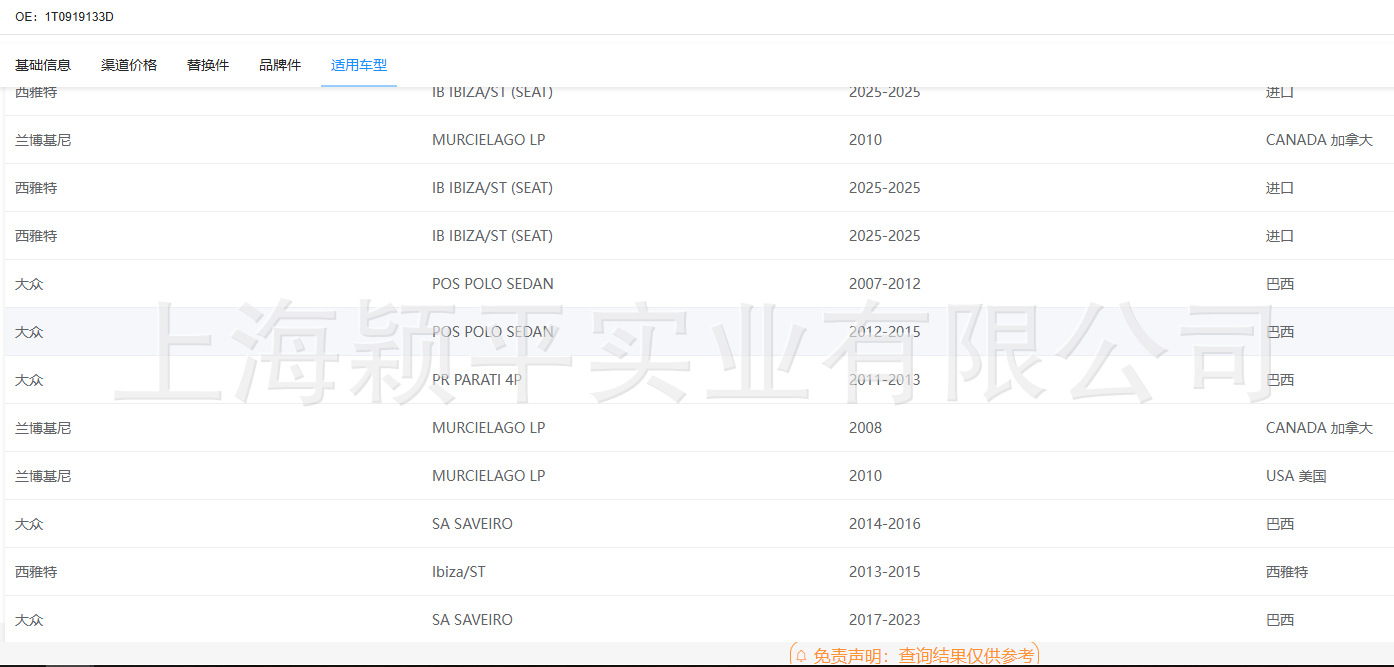Click the bell icon beside the disclaimer
Viewport: 1394px width, 667px height.
(x=801, y=656)
